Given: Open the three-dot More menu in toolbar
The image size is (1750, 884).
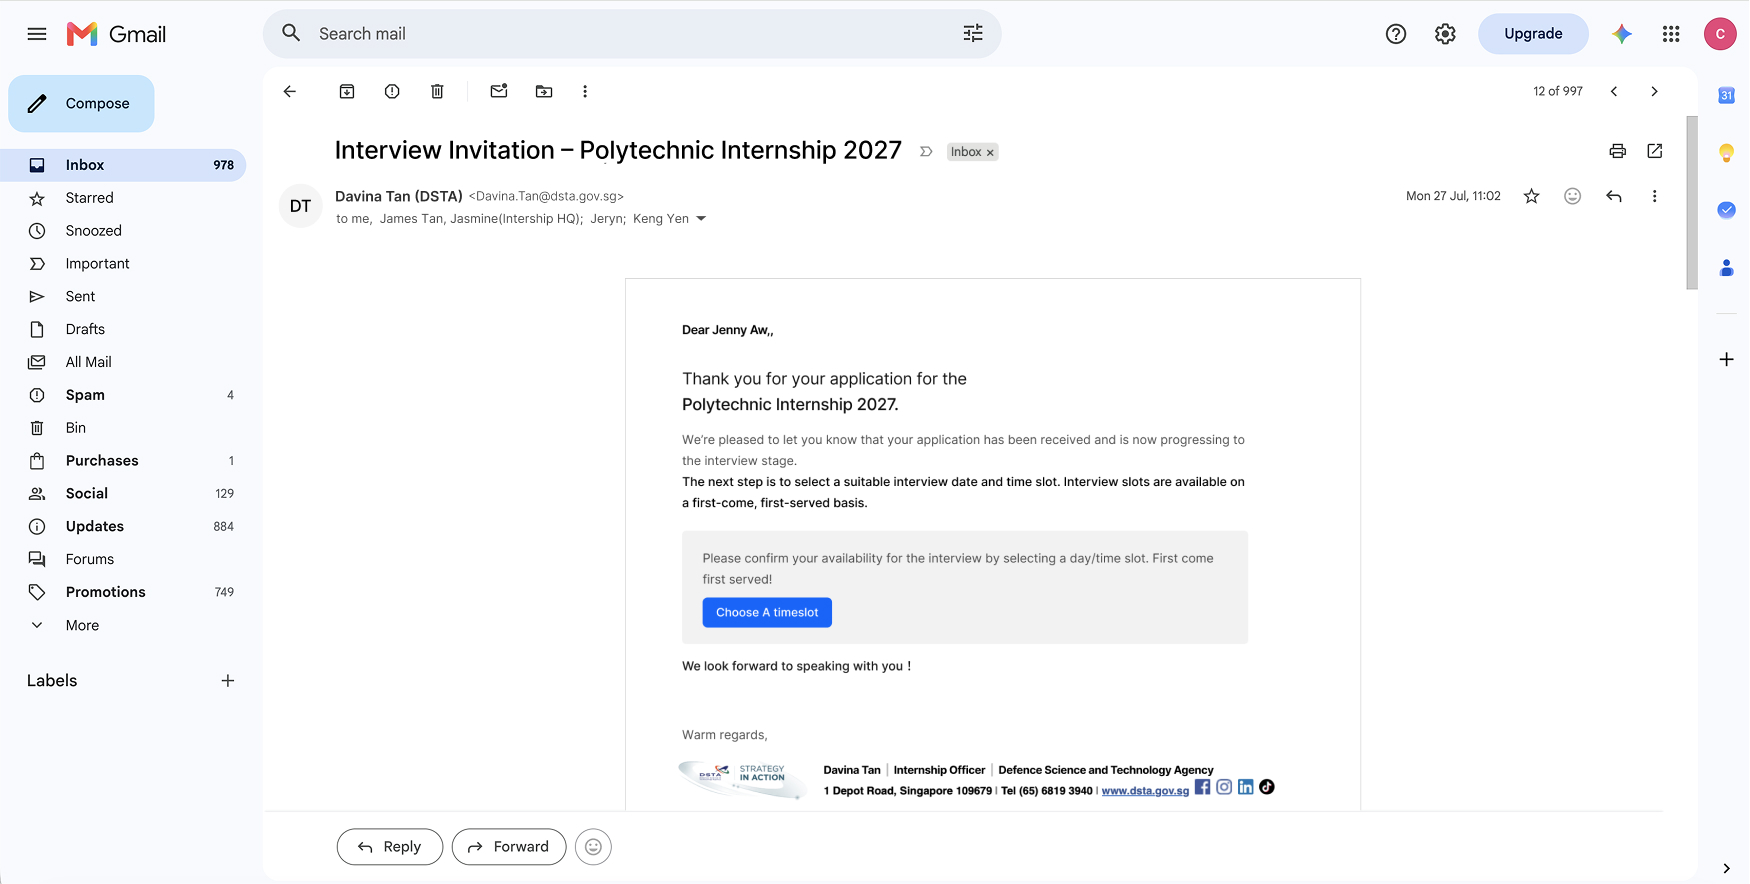Looking at the screenshot, I should (x=585, y=92).
